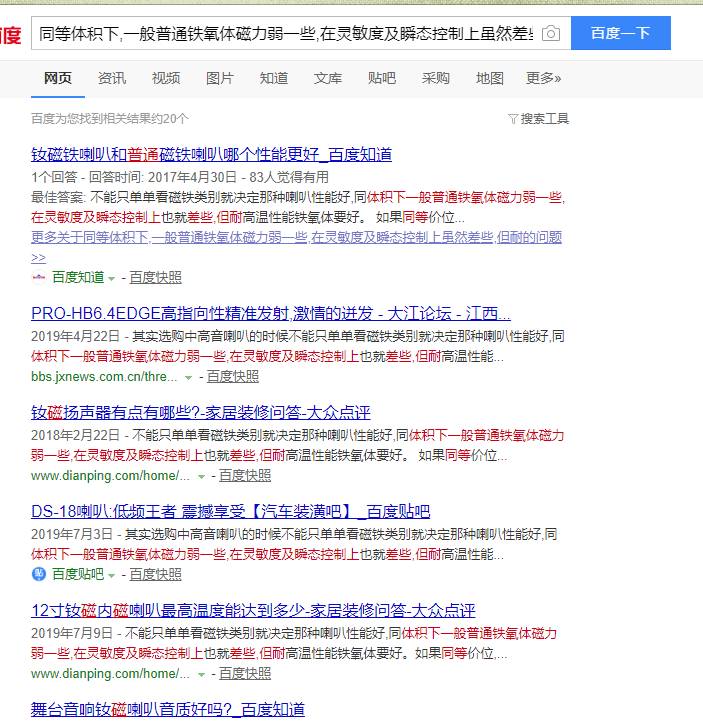Image resolution: width=703 pixels, height=721 pixels.
Task: Open the 更多关于同等体积下 related questions link
Action: [x=297, y=237]
